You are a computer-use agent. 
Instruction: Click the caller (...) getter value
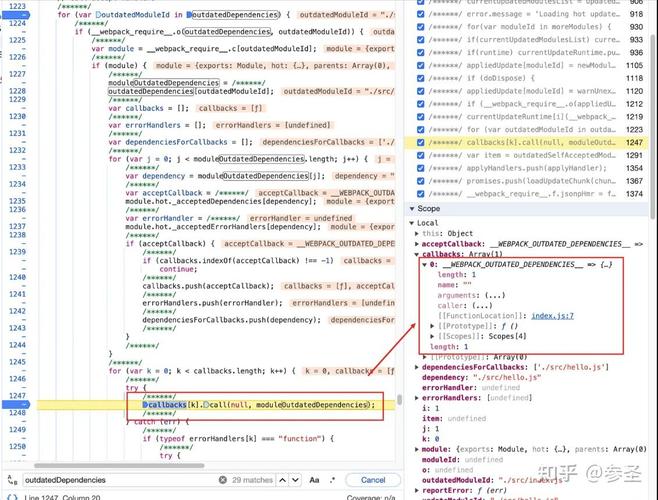pos(482,305)
